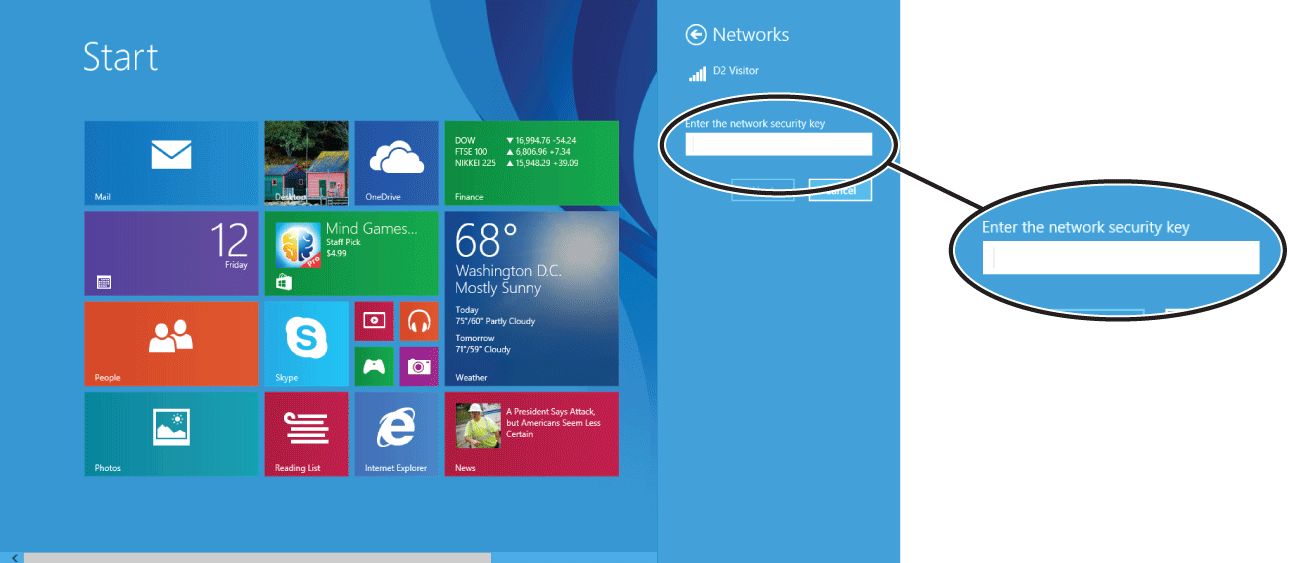Viewport: 1289px width, 563px height.
Task: Open the small Video tile
Action: pos(374,321)
